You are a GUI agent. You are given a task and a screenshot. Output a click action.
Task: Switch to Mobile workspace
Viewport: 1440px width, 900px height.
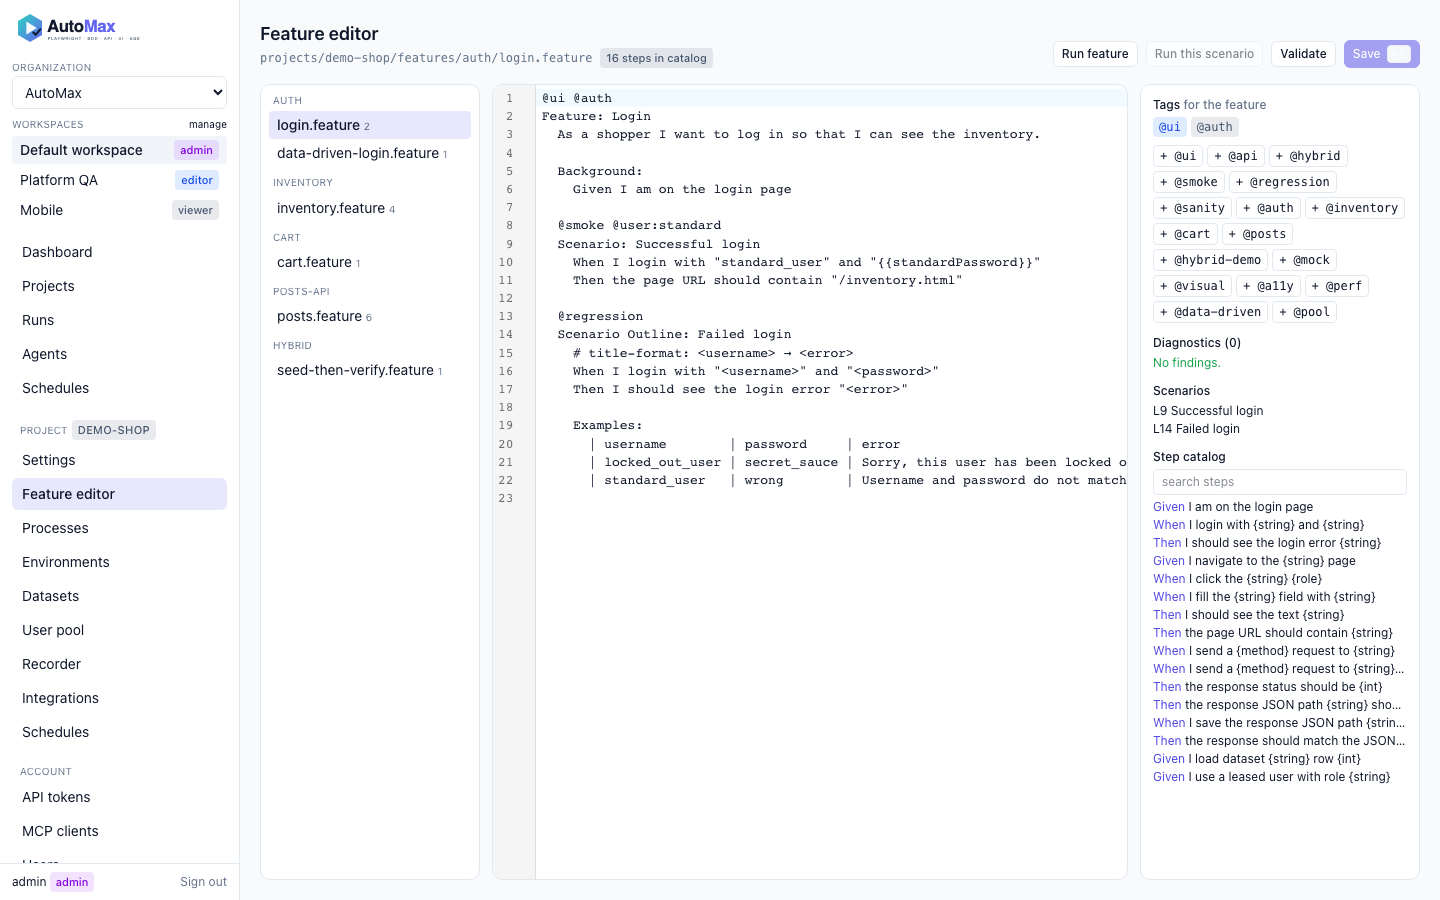119,210
